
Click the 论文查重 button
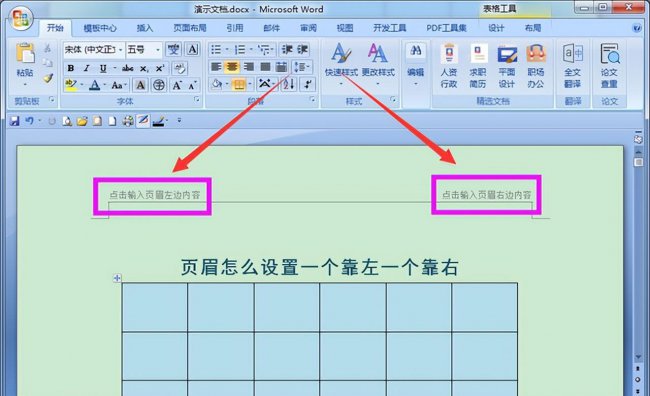tap(609, 66)
